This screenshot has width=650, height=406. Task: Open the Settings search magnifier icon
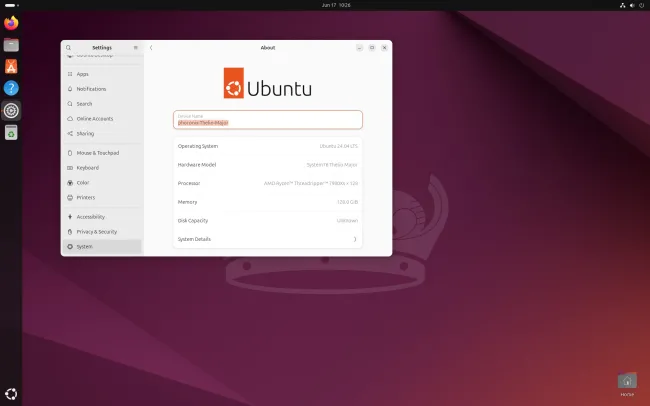click(x=69, y=47)
